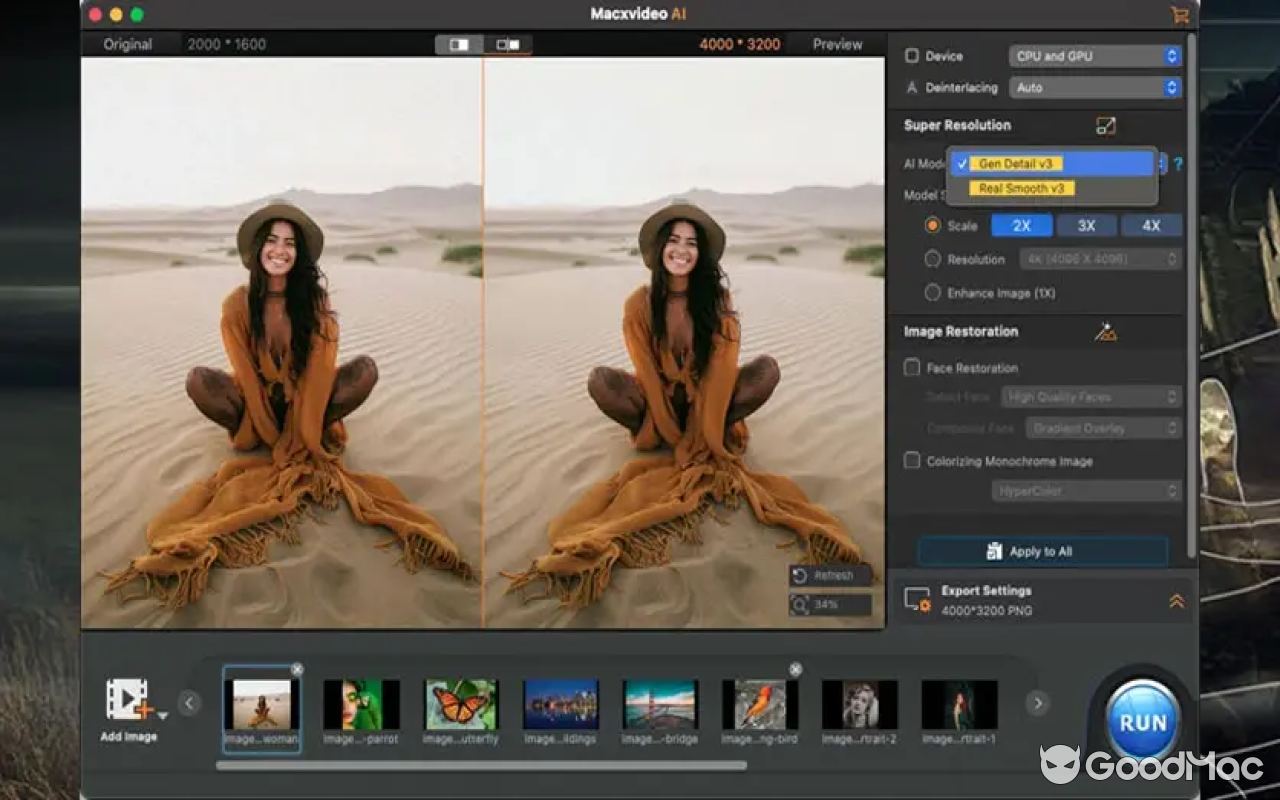Open the Device CPU and GPU dropdown

tap(1095, 56)
